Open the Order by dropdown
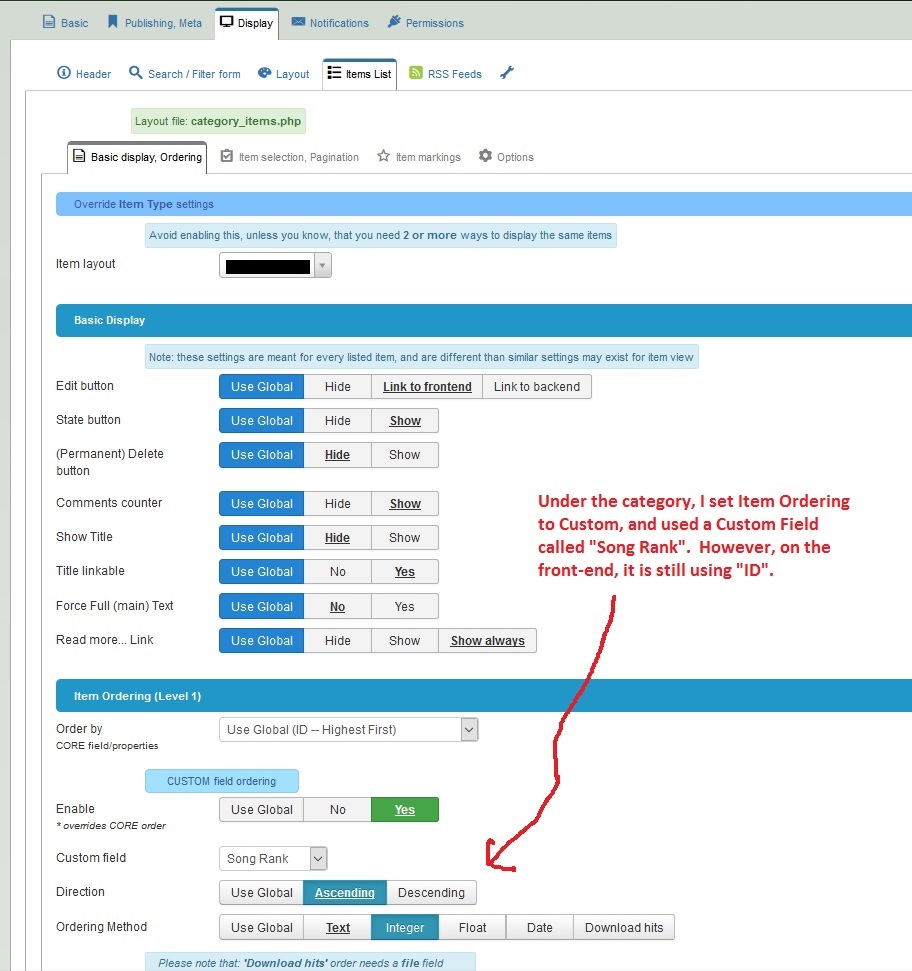The image size is (912, 971). (x=348, y=730)
